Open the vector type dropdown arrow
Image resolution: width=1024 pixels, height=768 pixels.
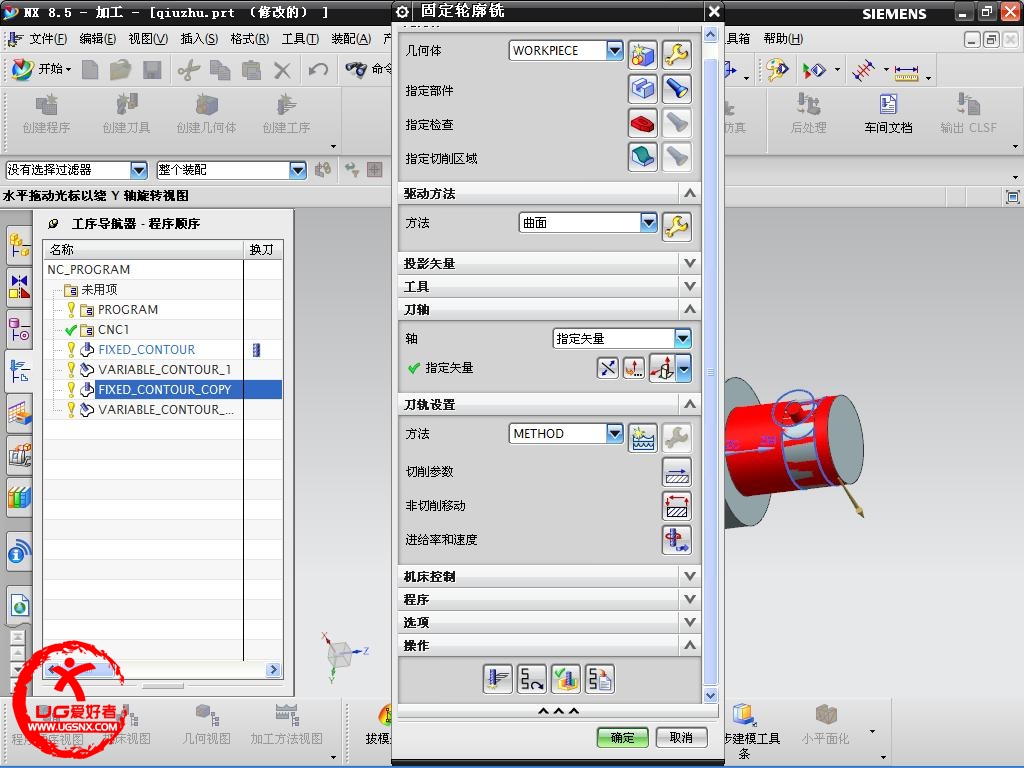[684, 369]
